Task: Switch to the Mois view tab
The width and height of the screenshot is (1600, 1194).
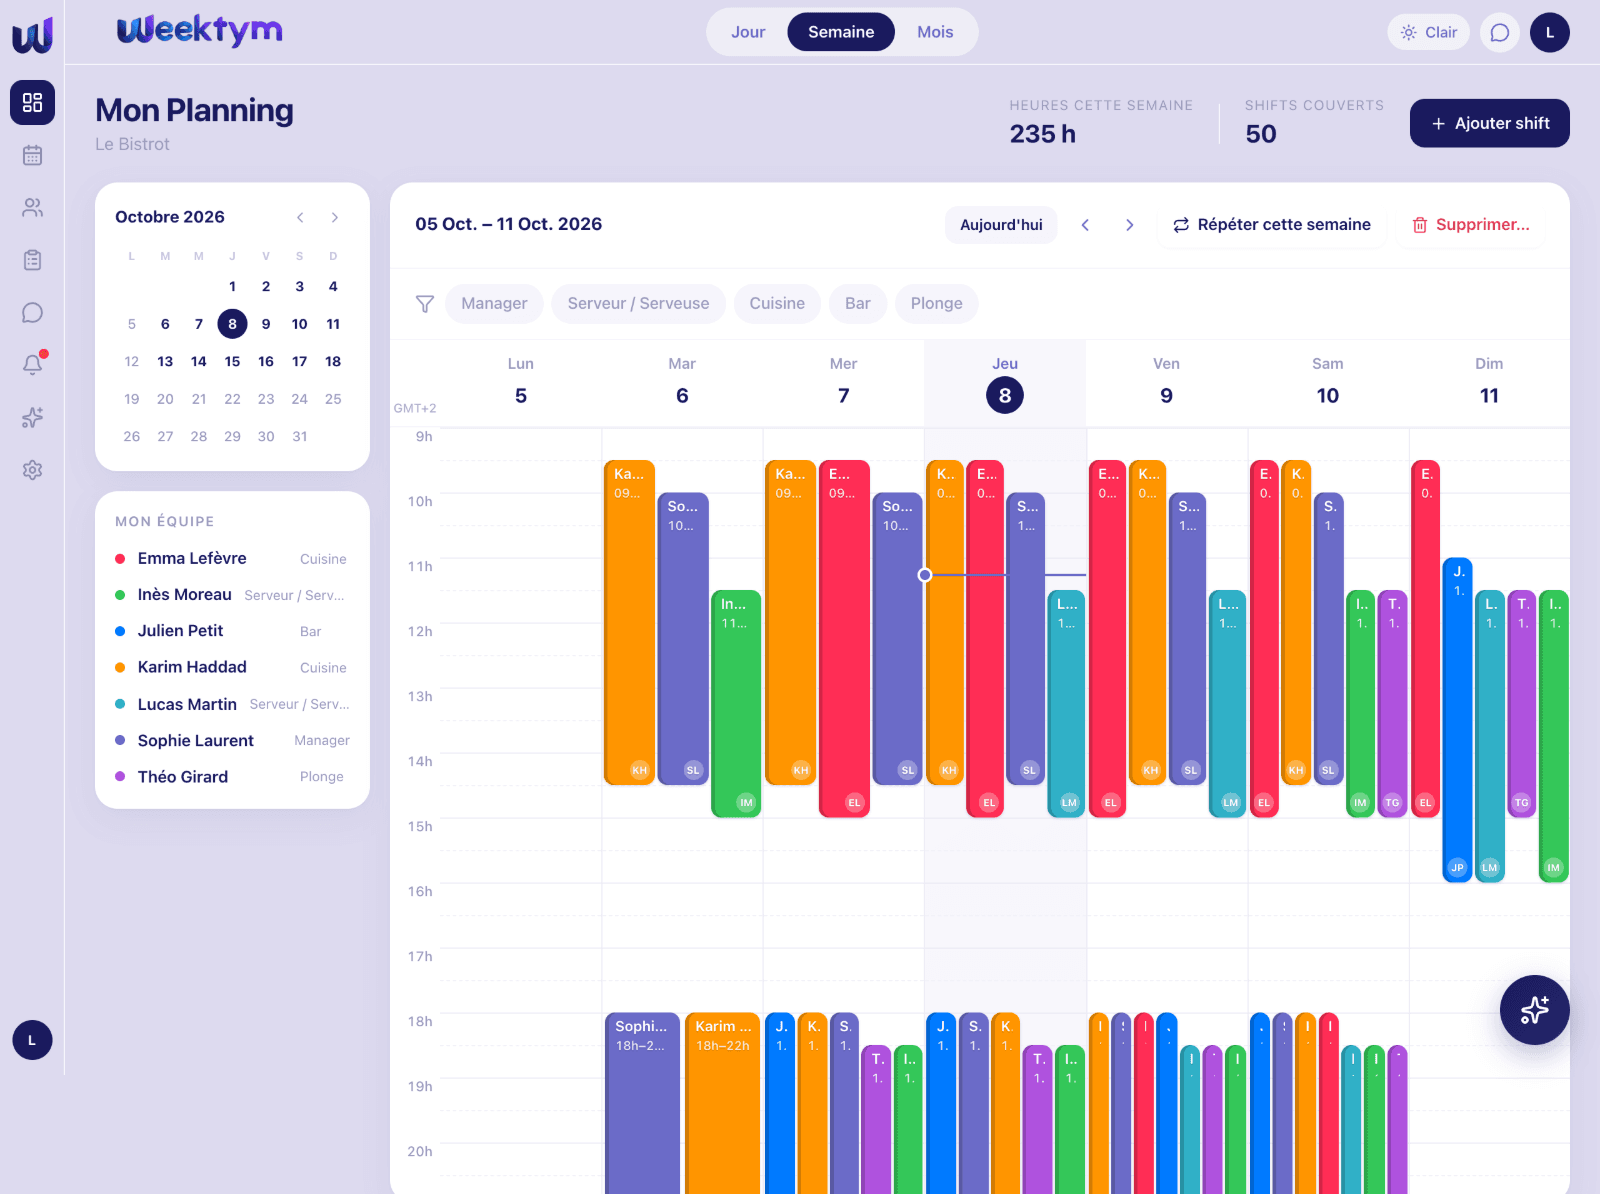Action: point(935,32)
